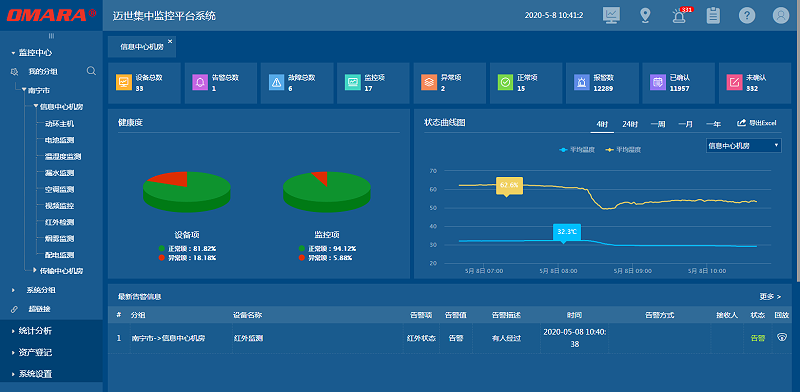800x392 pixels.
Task: Click the playback icon in alarm row
Action: pyautogui.click(x=782, y=337)
